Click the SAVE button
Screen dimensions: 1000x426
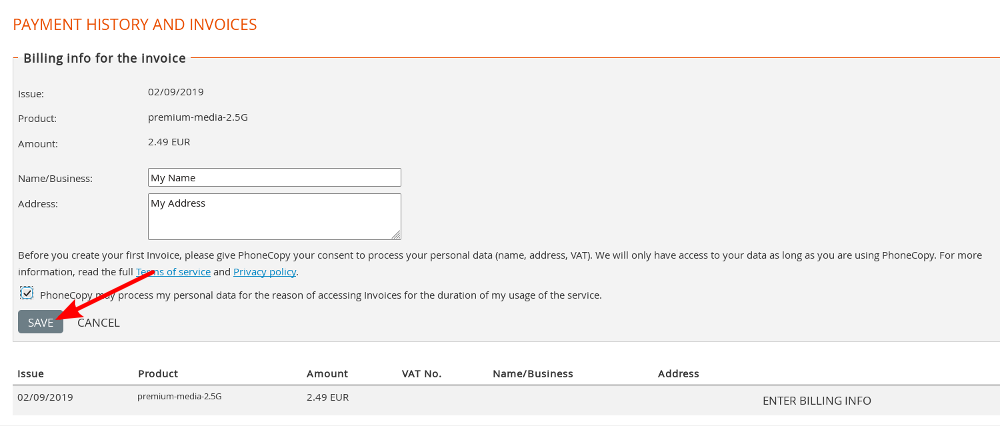[41, 322]
